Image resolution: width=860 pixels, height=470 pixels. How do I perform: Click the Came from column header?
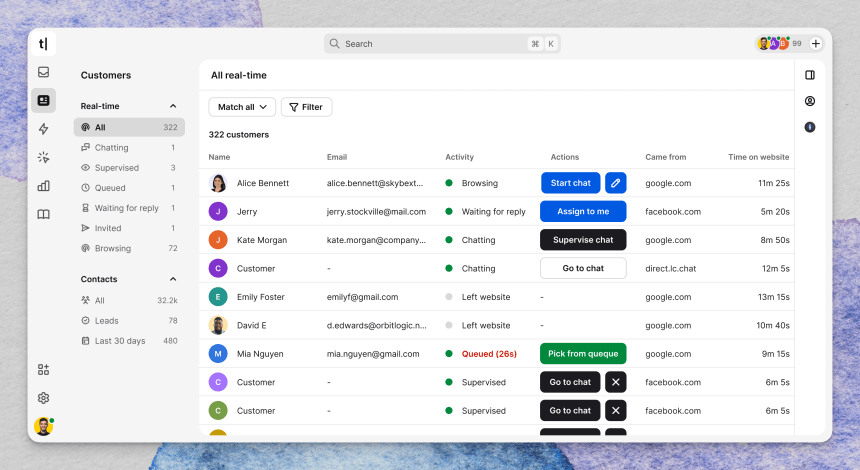click(x=665, y=157)
